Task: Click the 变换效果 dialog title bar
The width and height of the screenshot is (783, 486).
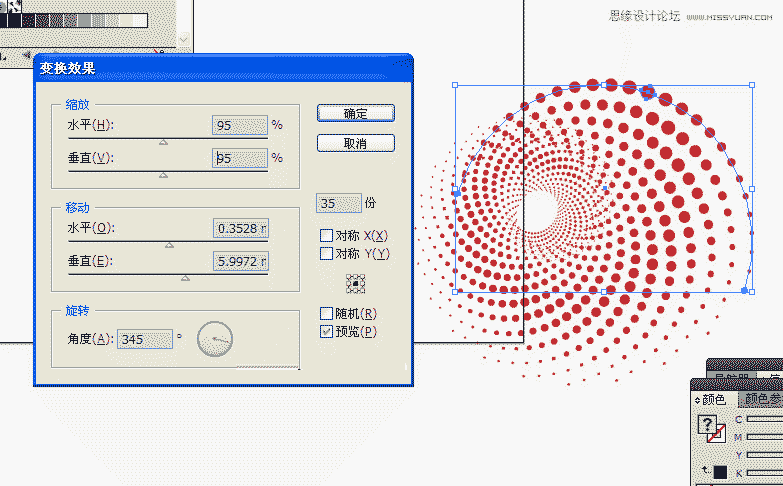Action: (x=223, y=68)
